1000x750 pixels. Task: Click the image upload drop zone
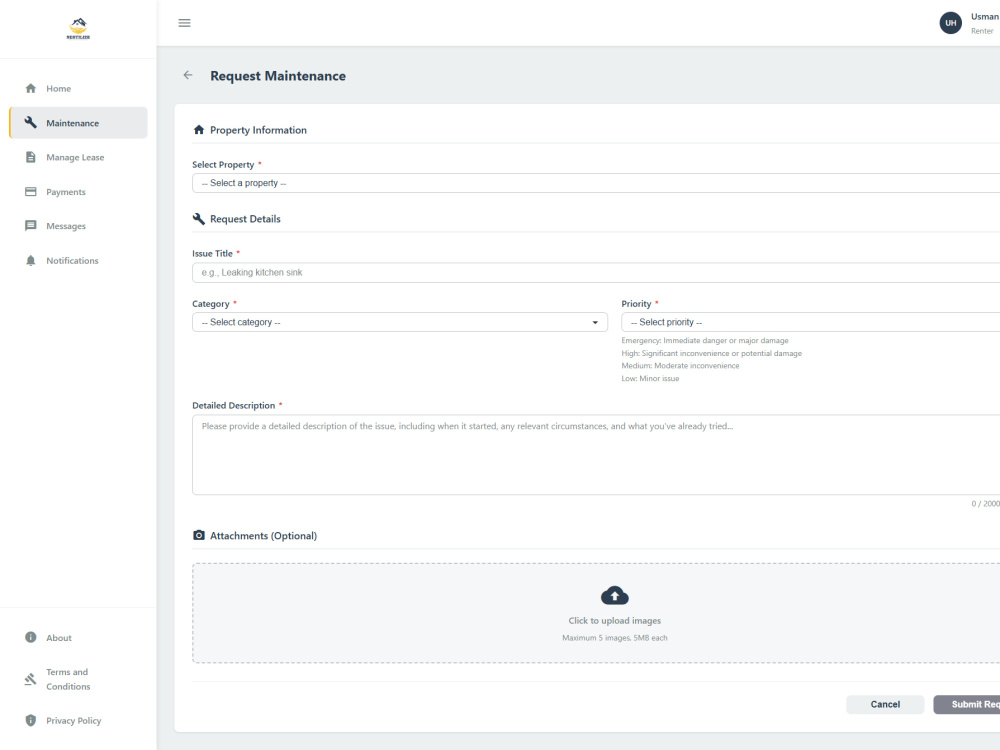pyautogui.click(x=596, y=613)
